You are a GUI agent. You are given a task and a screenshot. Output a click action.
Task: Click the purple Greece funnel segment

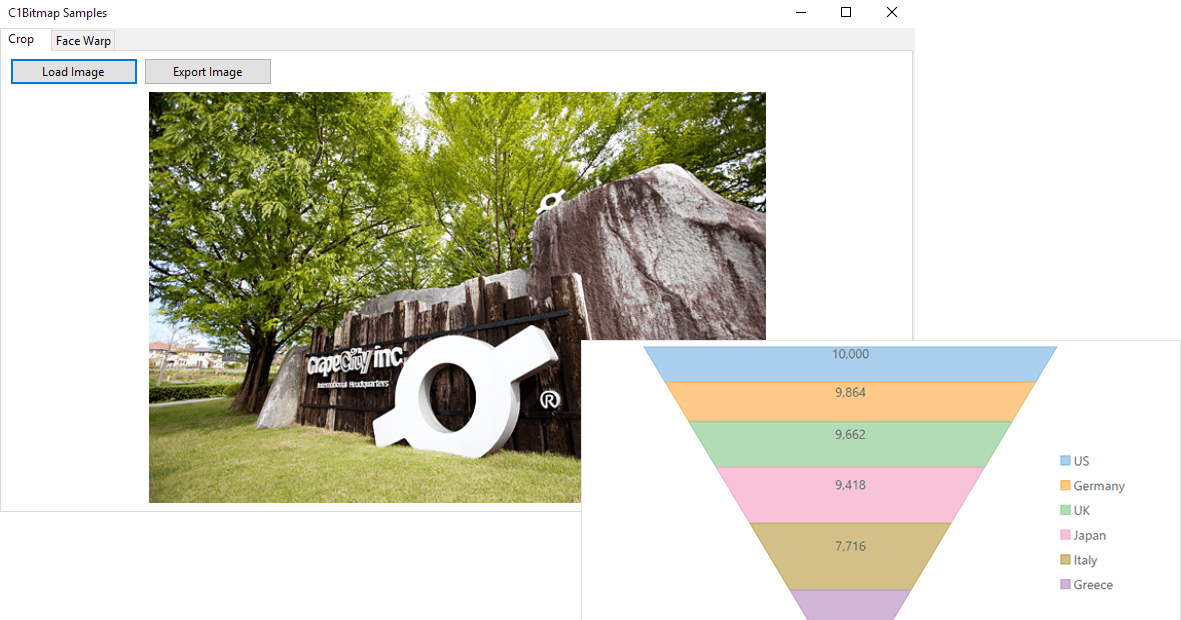pyautogui.click(x=850, y=605)
